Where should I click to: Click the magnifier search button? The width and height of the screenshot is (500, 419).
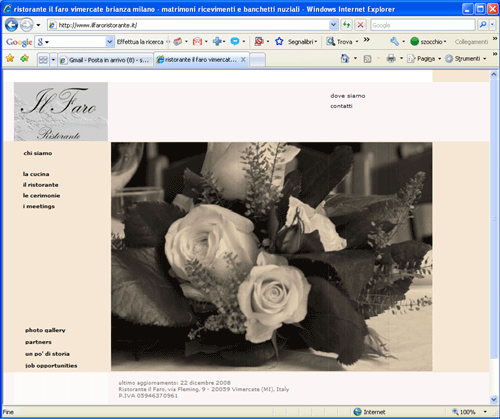(483, 25)
